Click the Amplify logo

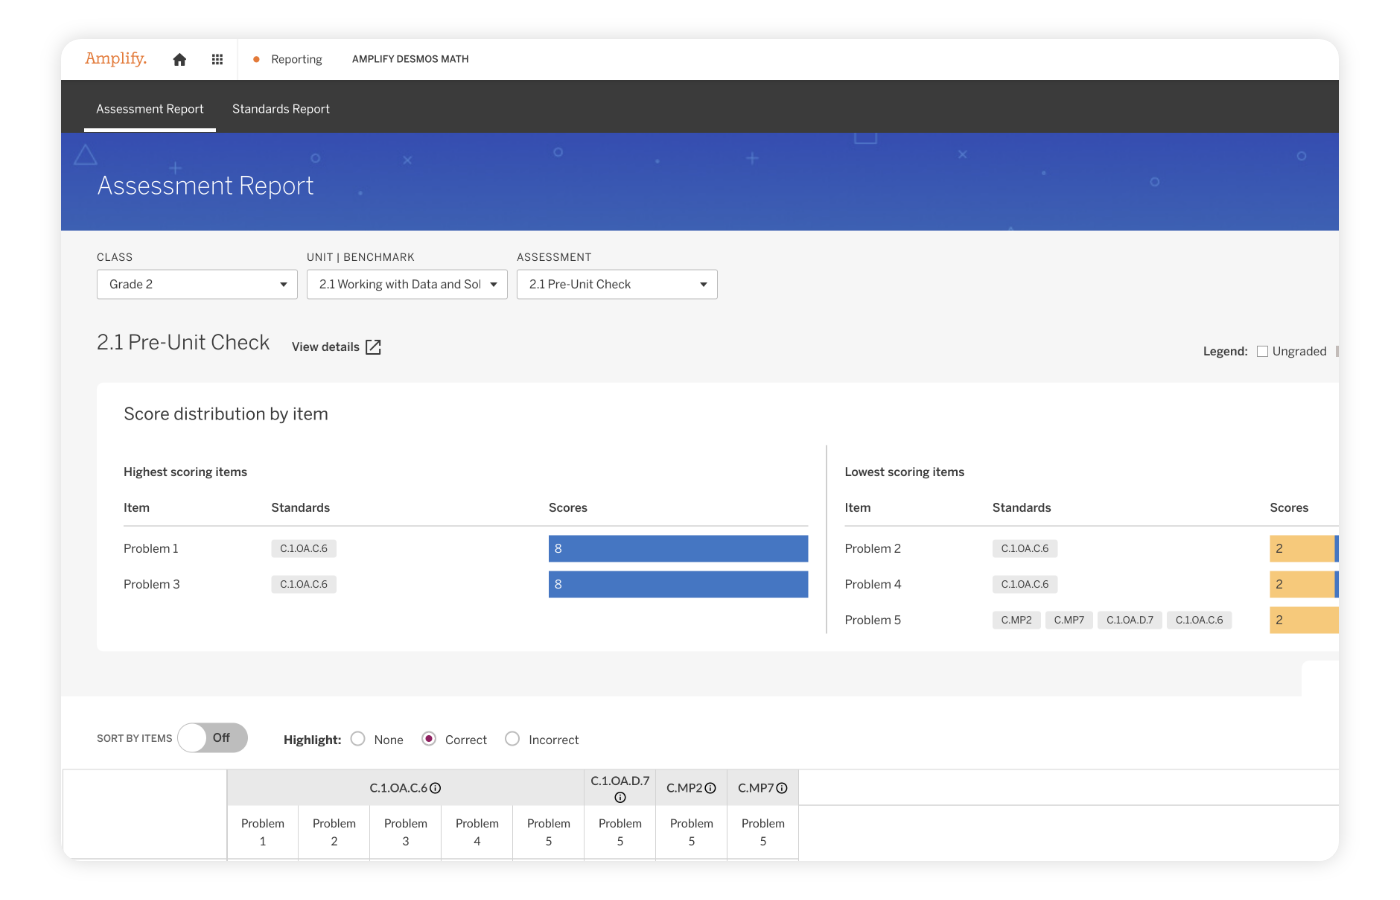[x=116, y=59]
